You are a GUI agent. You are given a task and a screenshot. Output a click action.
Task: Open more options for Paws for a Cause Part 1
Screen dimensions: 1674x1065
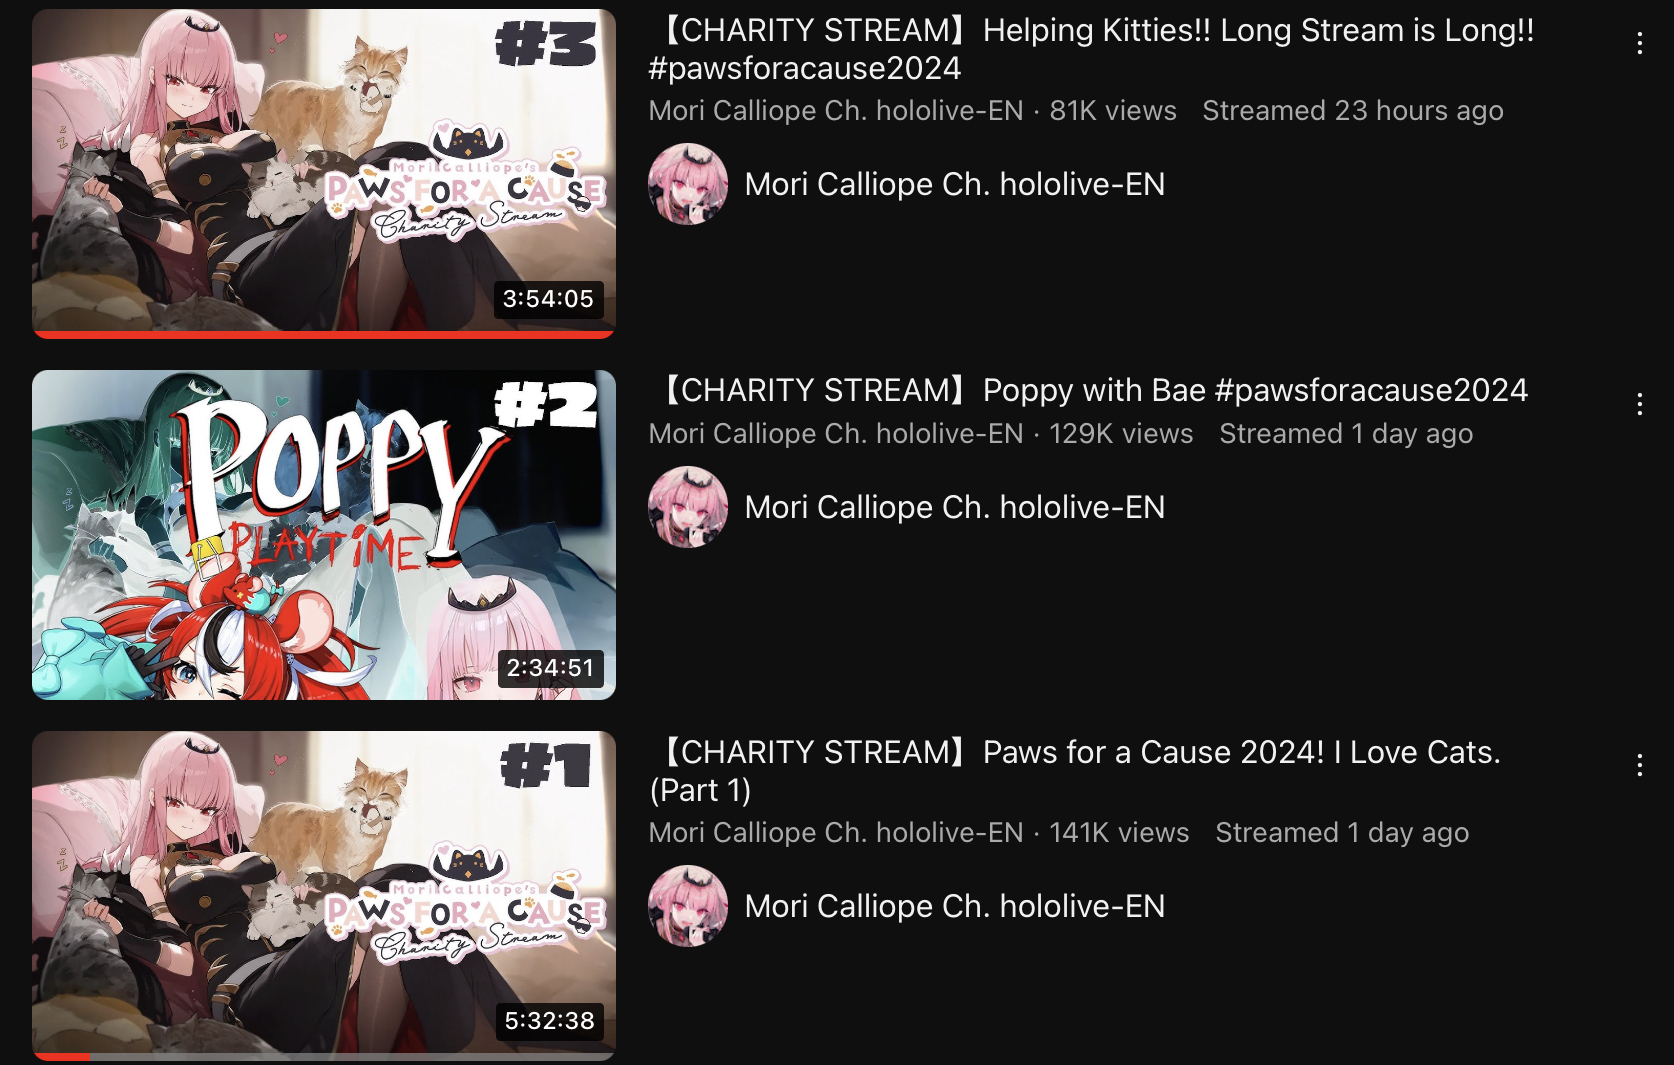tap(1639, 765)
